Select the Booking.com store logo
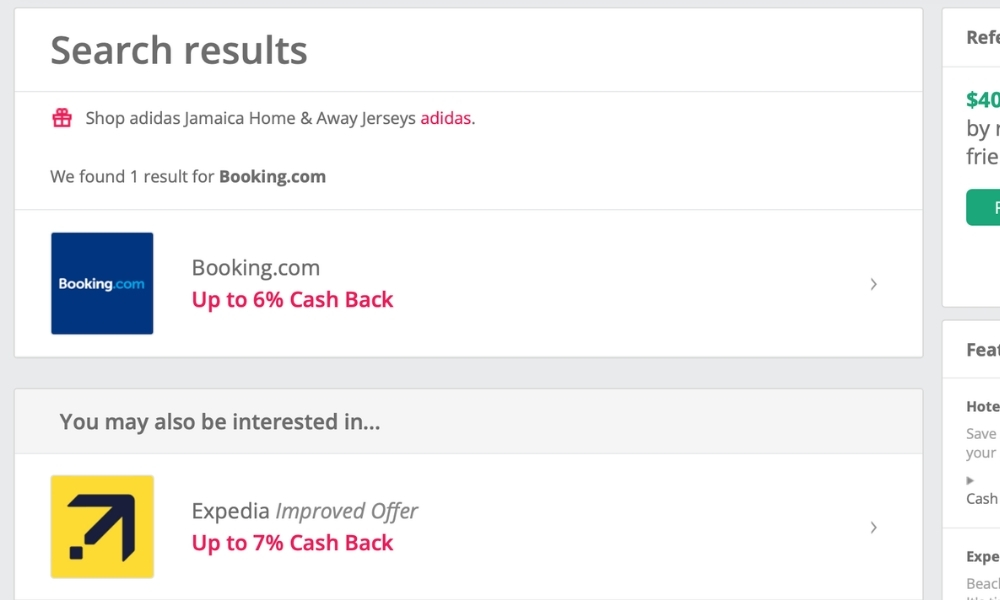 pos(101,283)
